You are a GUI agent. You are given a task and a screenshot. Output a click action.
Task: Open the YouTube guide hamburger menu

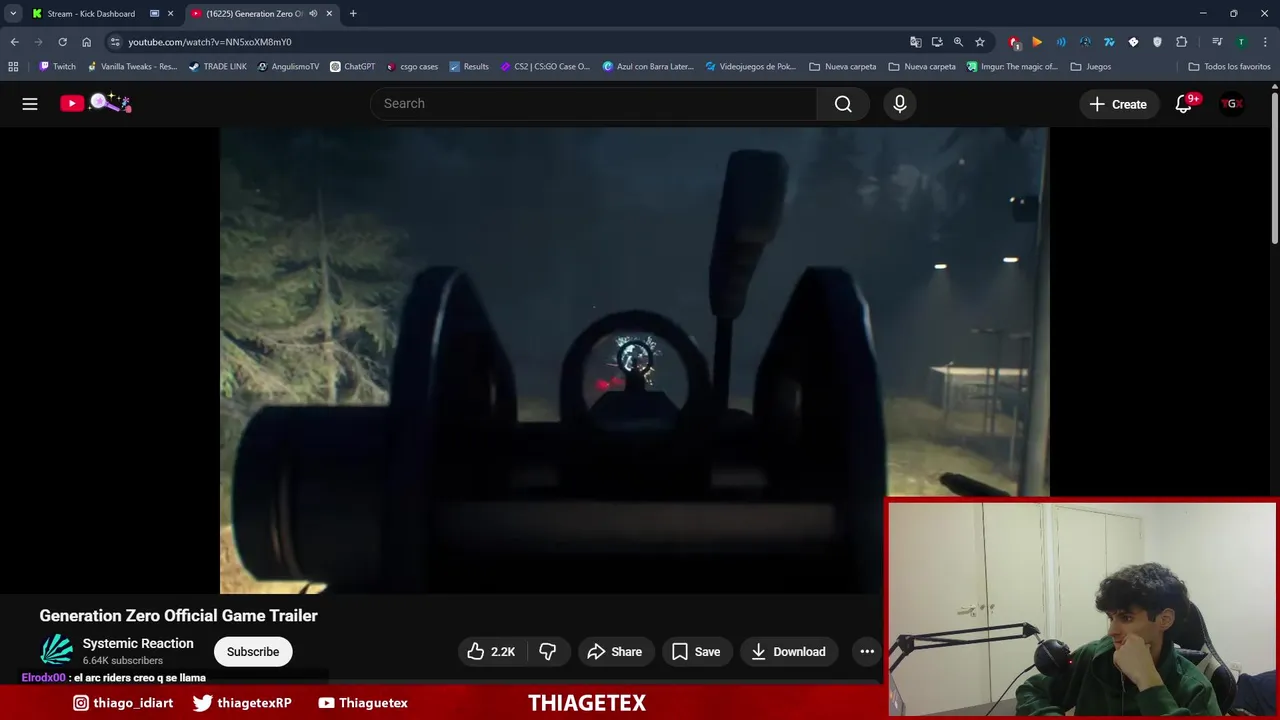[x=30, y=104]
